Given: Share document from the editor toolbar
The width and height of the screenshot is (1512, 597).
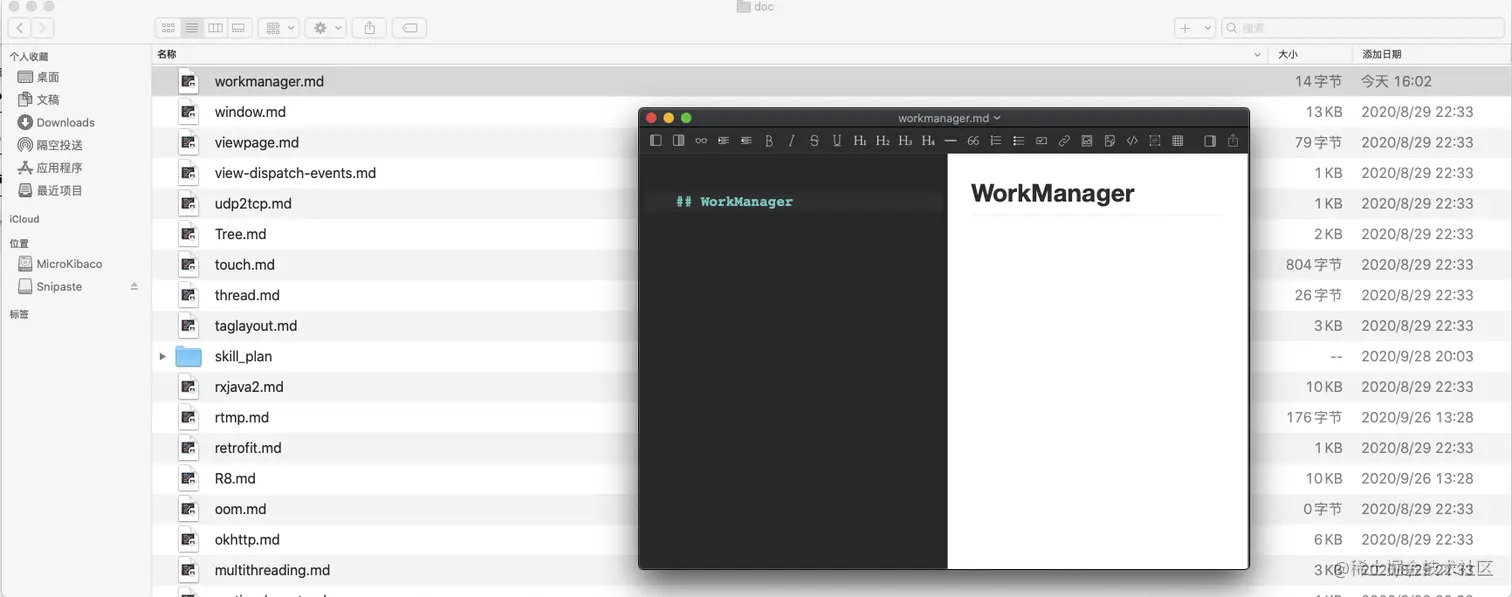Looking at the screenshot, I should 1232,141.
